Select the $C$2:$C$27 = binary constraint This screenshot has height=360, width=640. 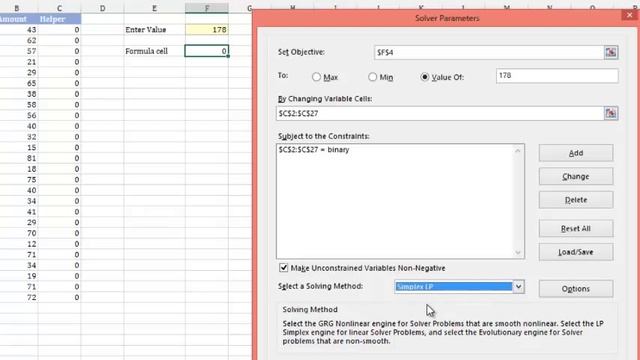313,150
